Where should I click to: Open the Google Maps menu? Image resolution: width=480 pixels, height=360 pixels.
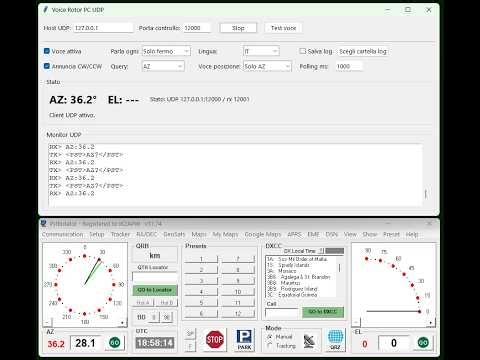(263, 234)
